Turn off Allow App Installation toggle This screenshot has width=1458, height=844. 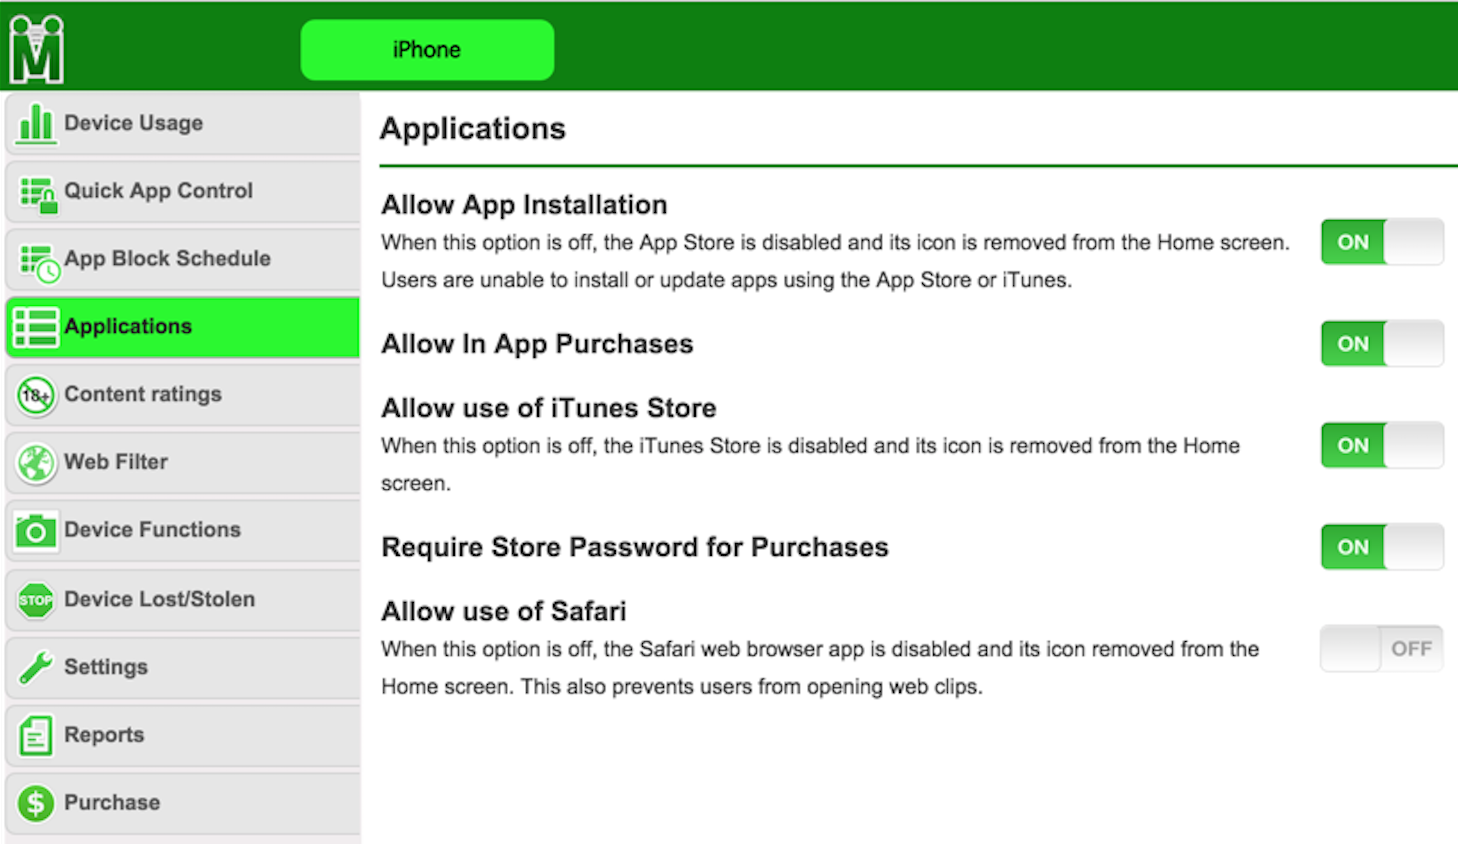pyautogui.click(x=1381, y=242)
